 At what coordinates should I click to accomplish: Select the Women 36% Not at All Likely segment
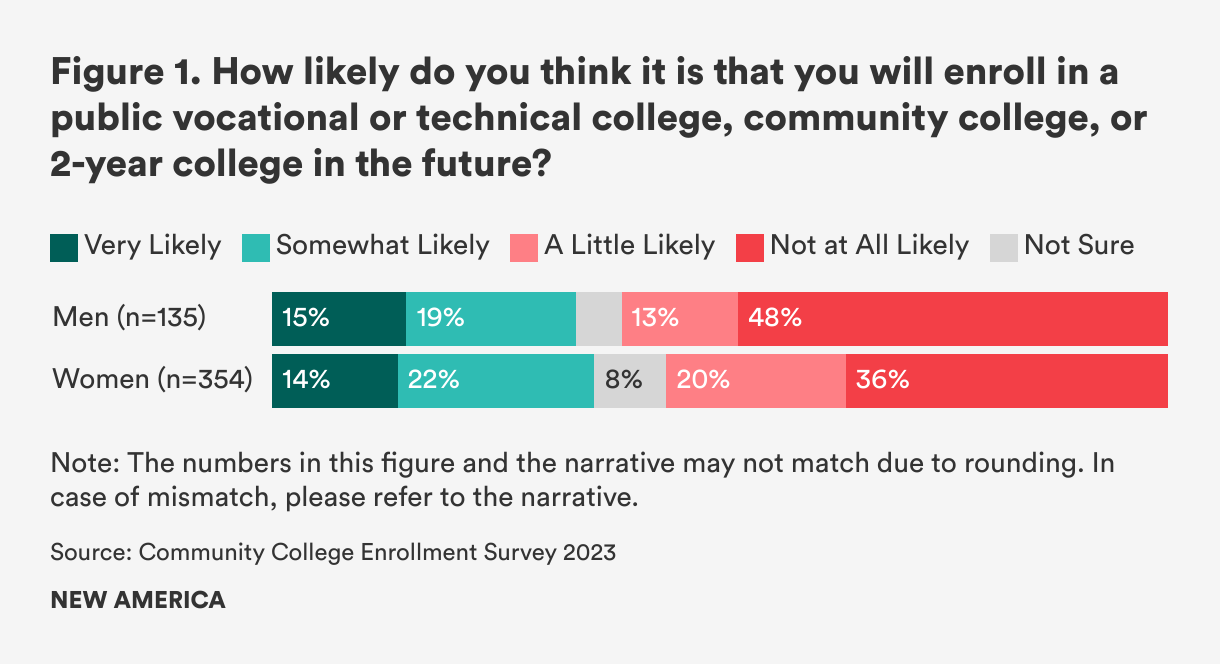coord(1006,381)
